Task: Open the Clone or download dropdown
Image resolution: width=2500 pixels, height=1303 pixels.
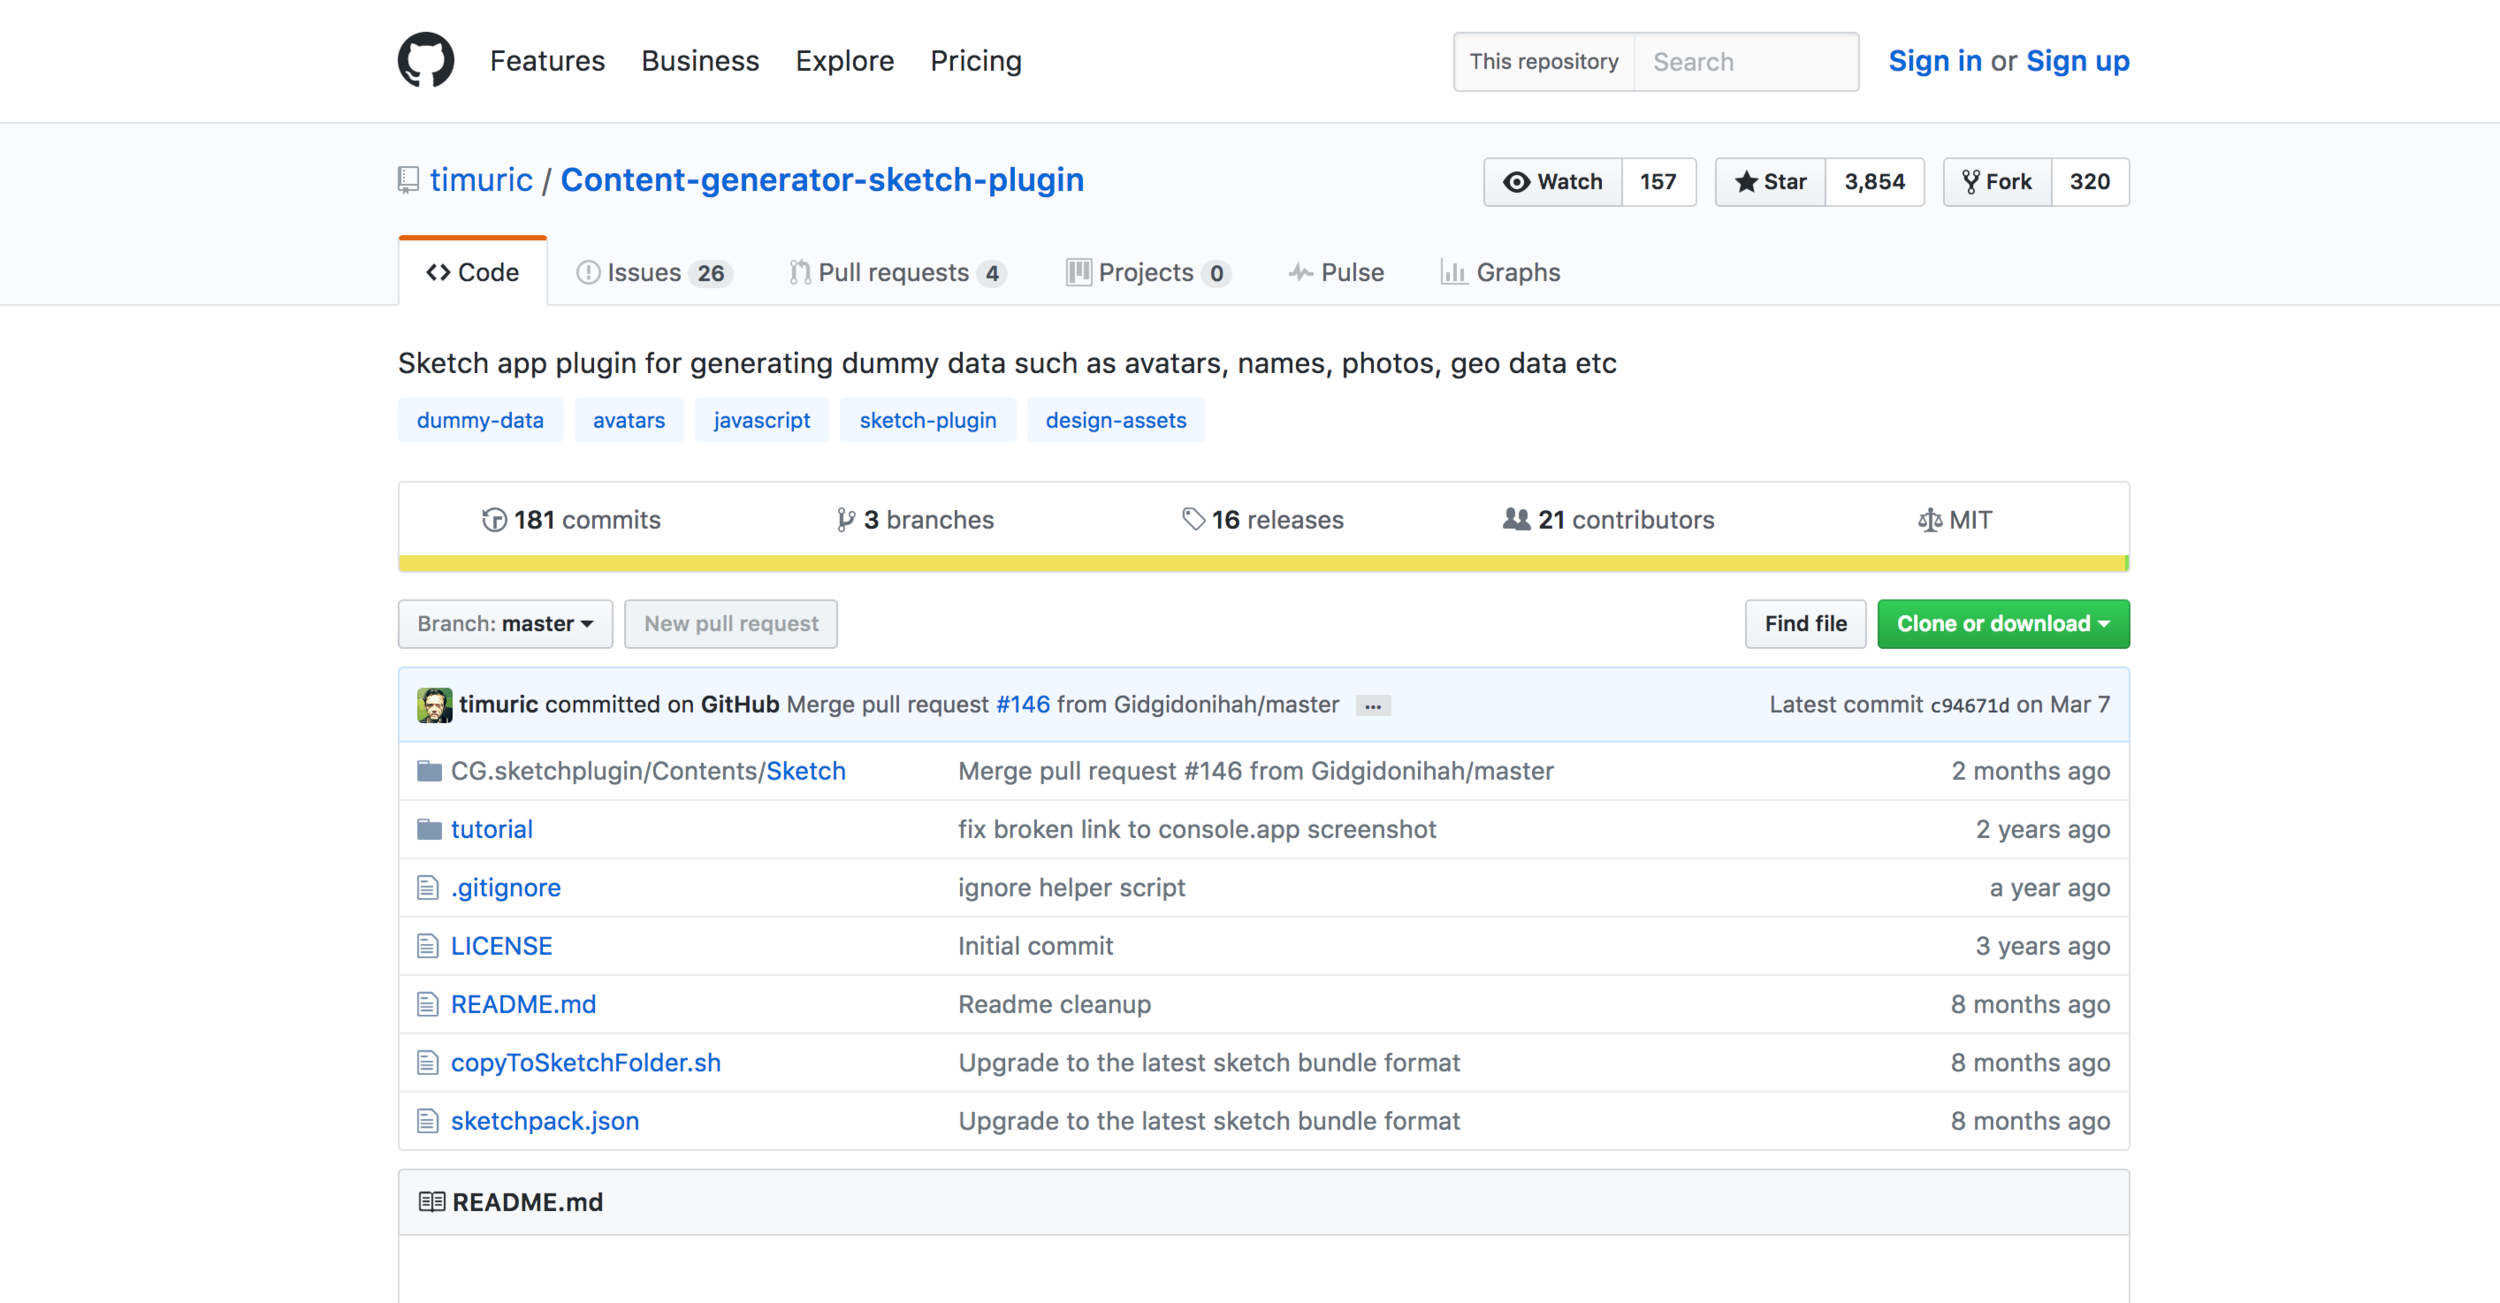Action: click(x=2003, y=624)
